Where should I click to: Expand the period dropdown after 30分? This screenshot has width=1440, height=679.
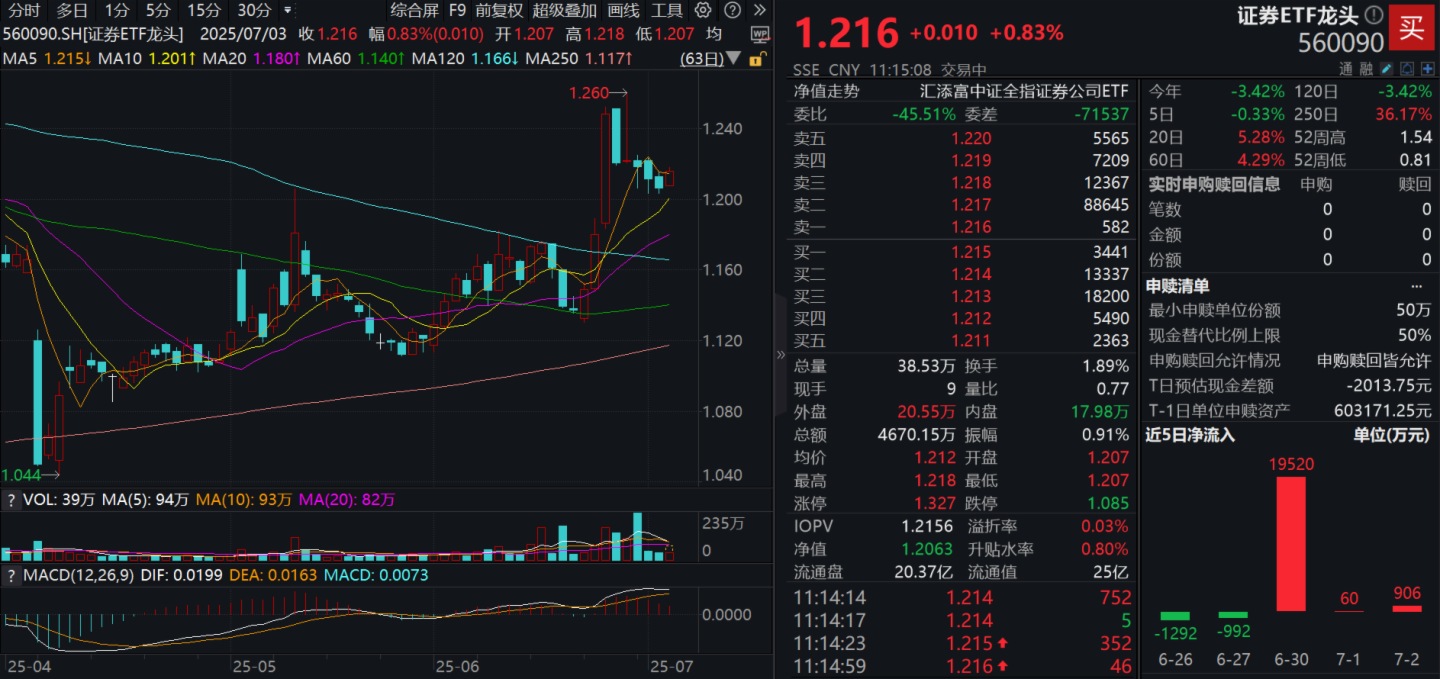pyautogui.click(x=288, y=11)
